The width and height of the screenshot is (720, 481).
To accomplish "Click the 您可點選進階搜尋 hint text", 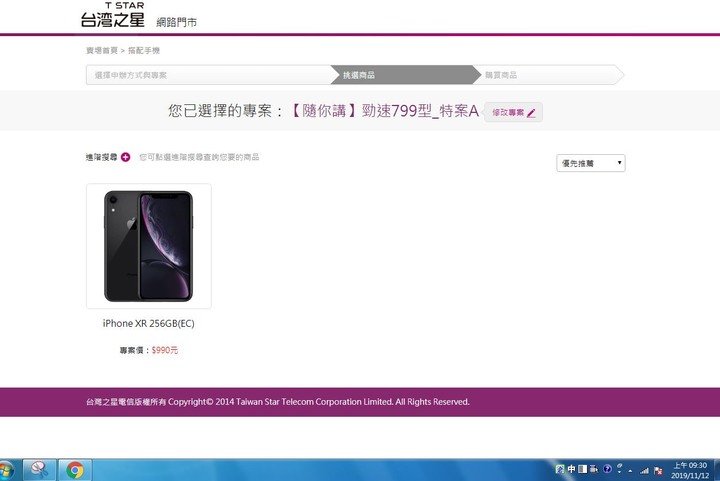I will click(x=199, y=157).
